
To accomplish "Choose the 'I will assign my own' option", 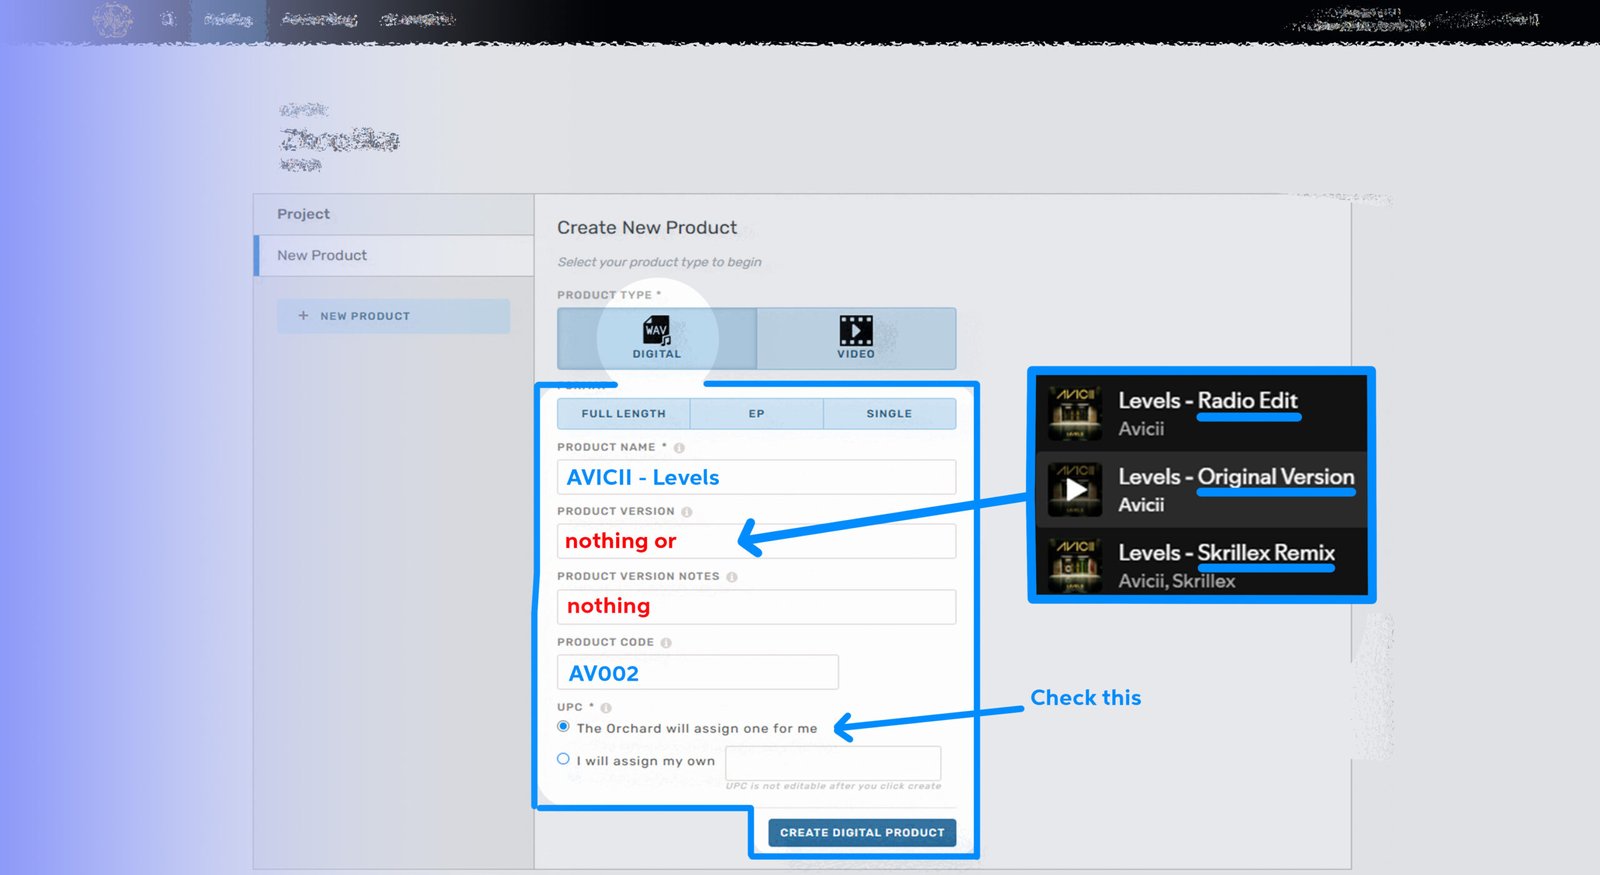I will coord(564,759).
